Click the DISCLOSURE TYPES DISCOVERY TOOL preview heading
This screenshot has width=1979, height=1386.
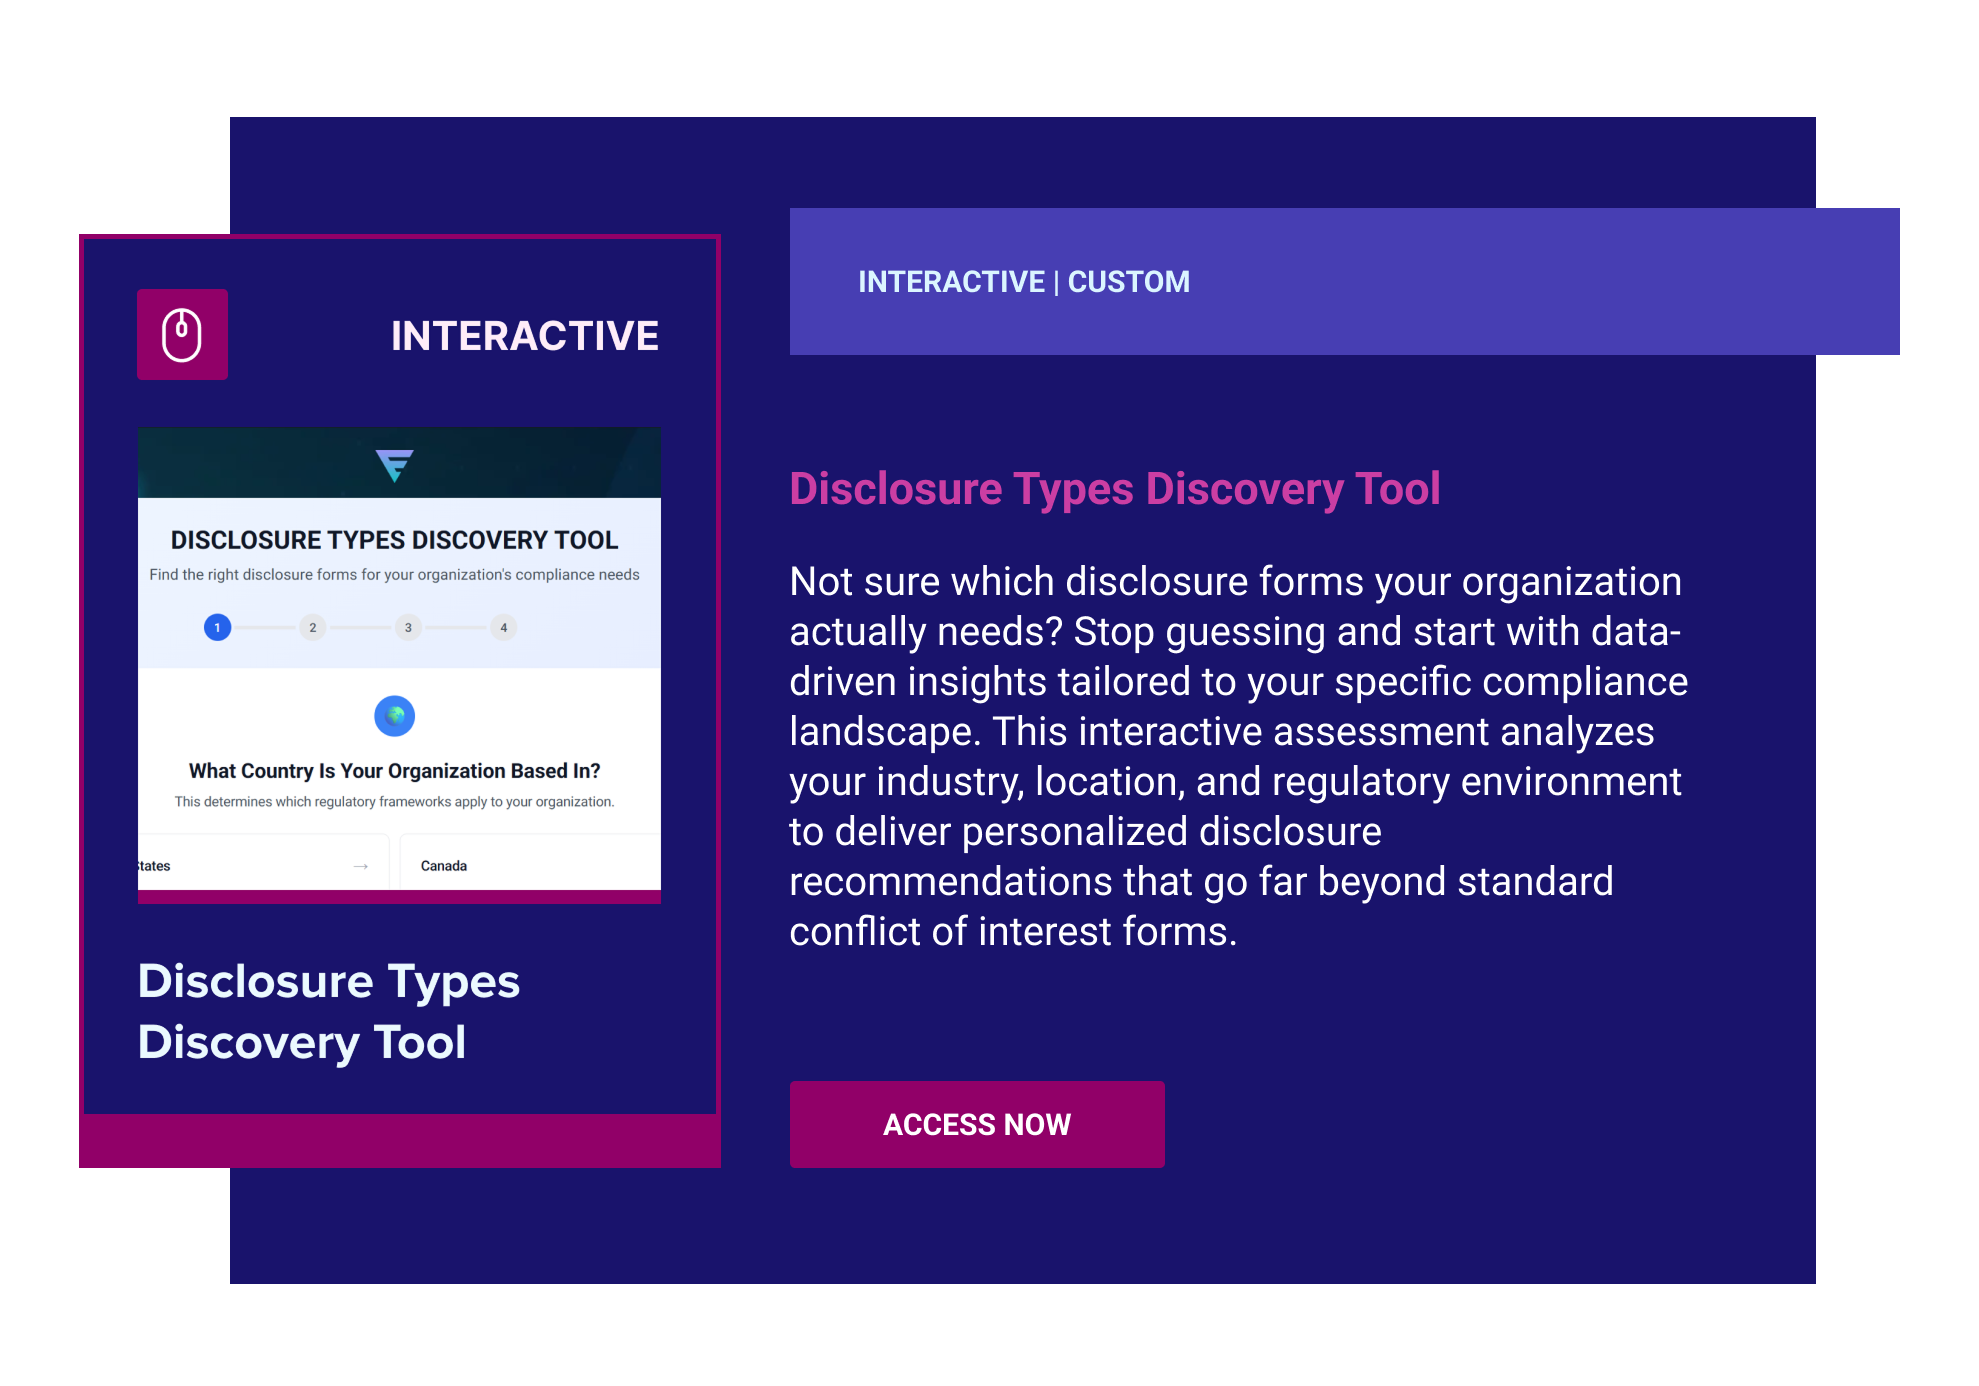pyautogui.click(x=395, y=540)
